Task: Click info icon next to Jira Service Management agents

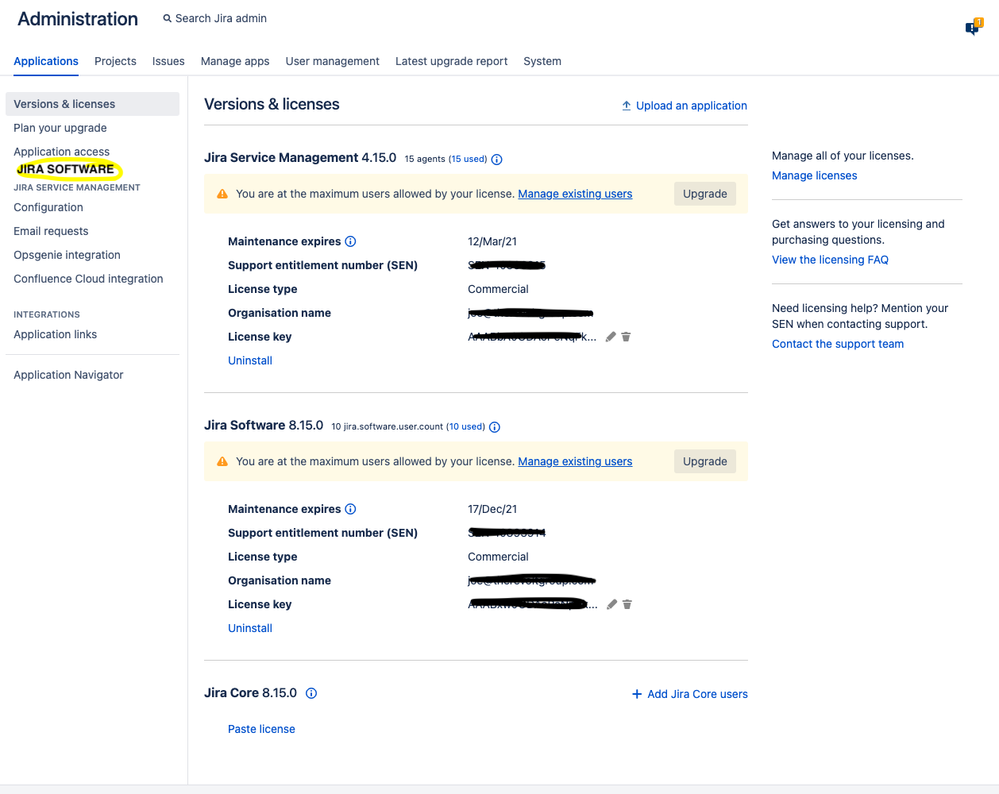Action: tap(497, 159)
